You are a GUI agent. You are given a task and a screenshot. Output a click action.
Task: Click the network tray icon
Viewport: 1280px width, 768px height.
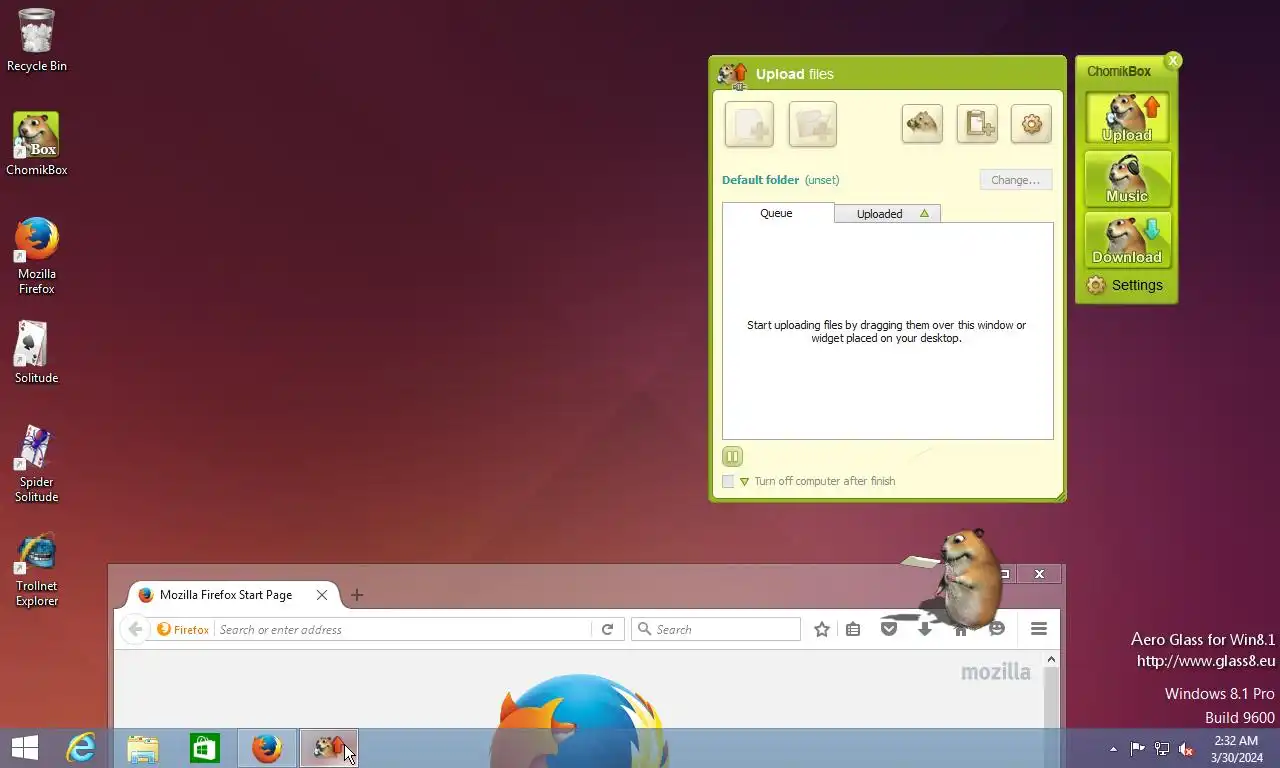pyautogui.click(x=1162, y=749)
